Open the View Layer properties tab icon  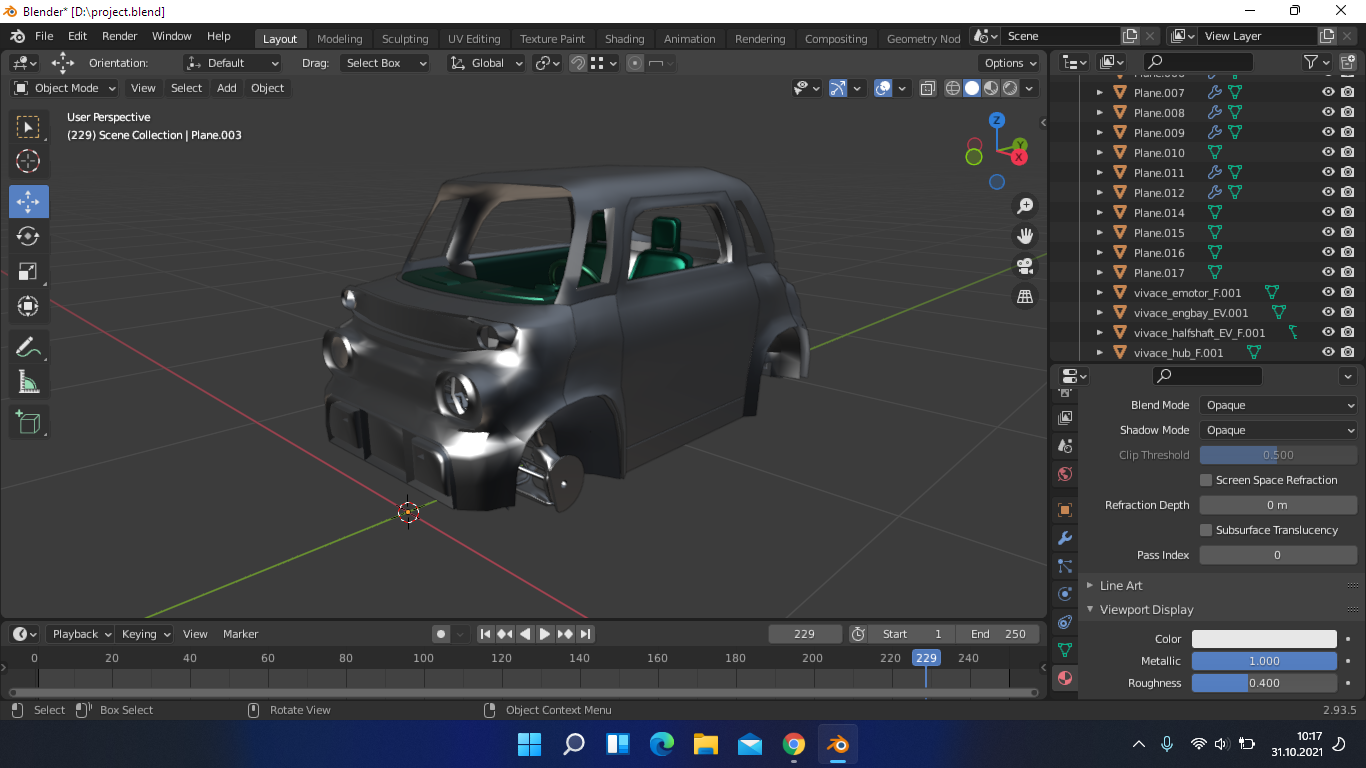pos(1065,418)
